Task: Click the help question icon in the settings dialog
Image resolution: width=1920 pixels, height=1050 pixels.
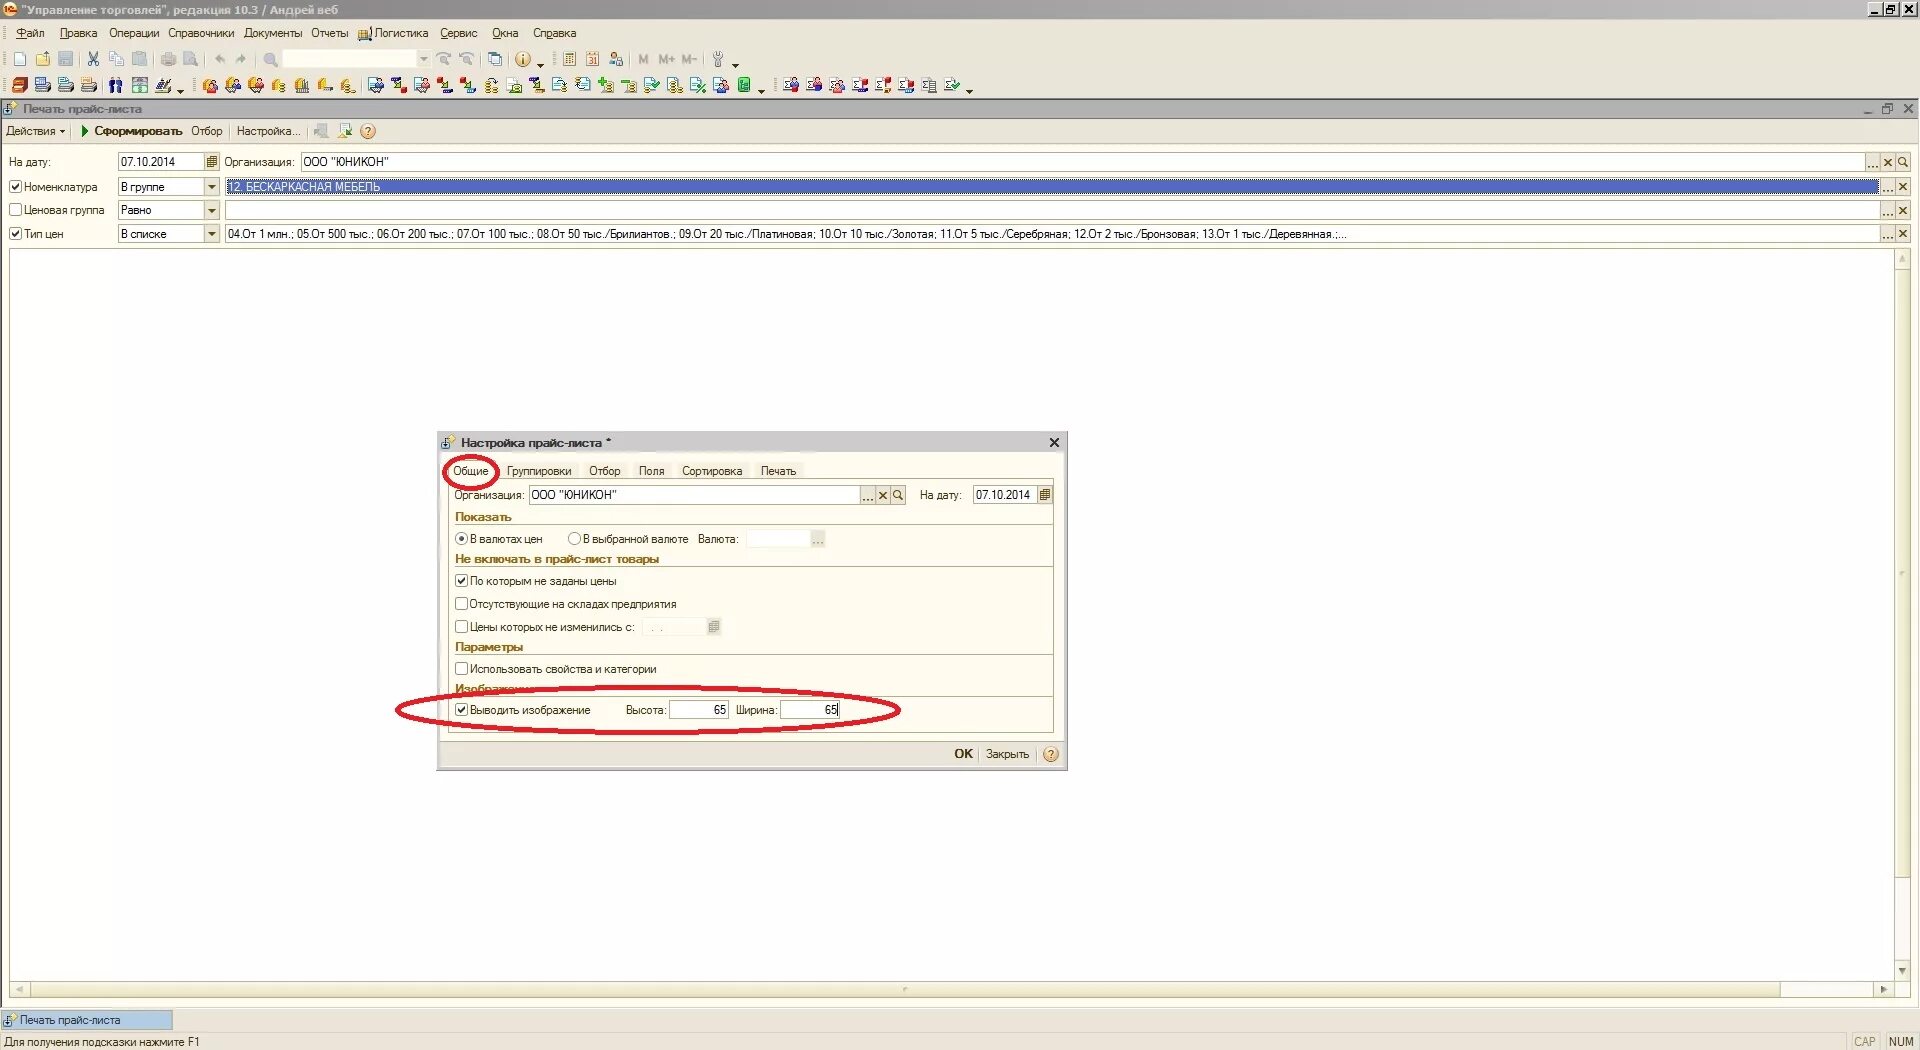Action: tap(1051, 754)
